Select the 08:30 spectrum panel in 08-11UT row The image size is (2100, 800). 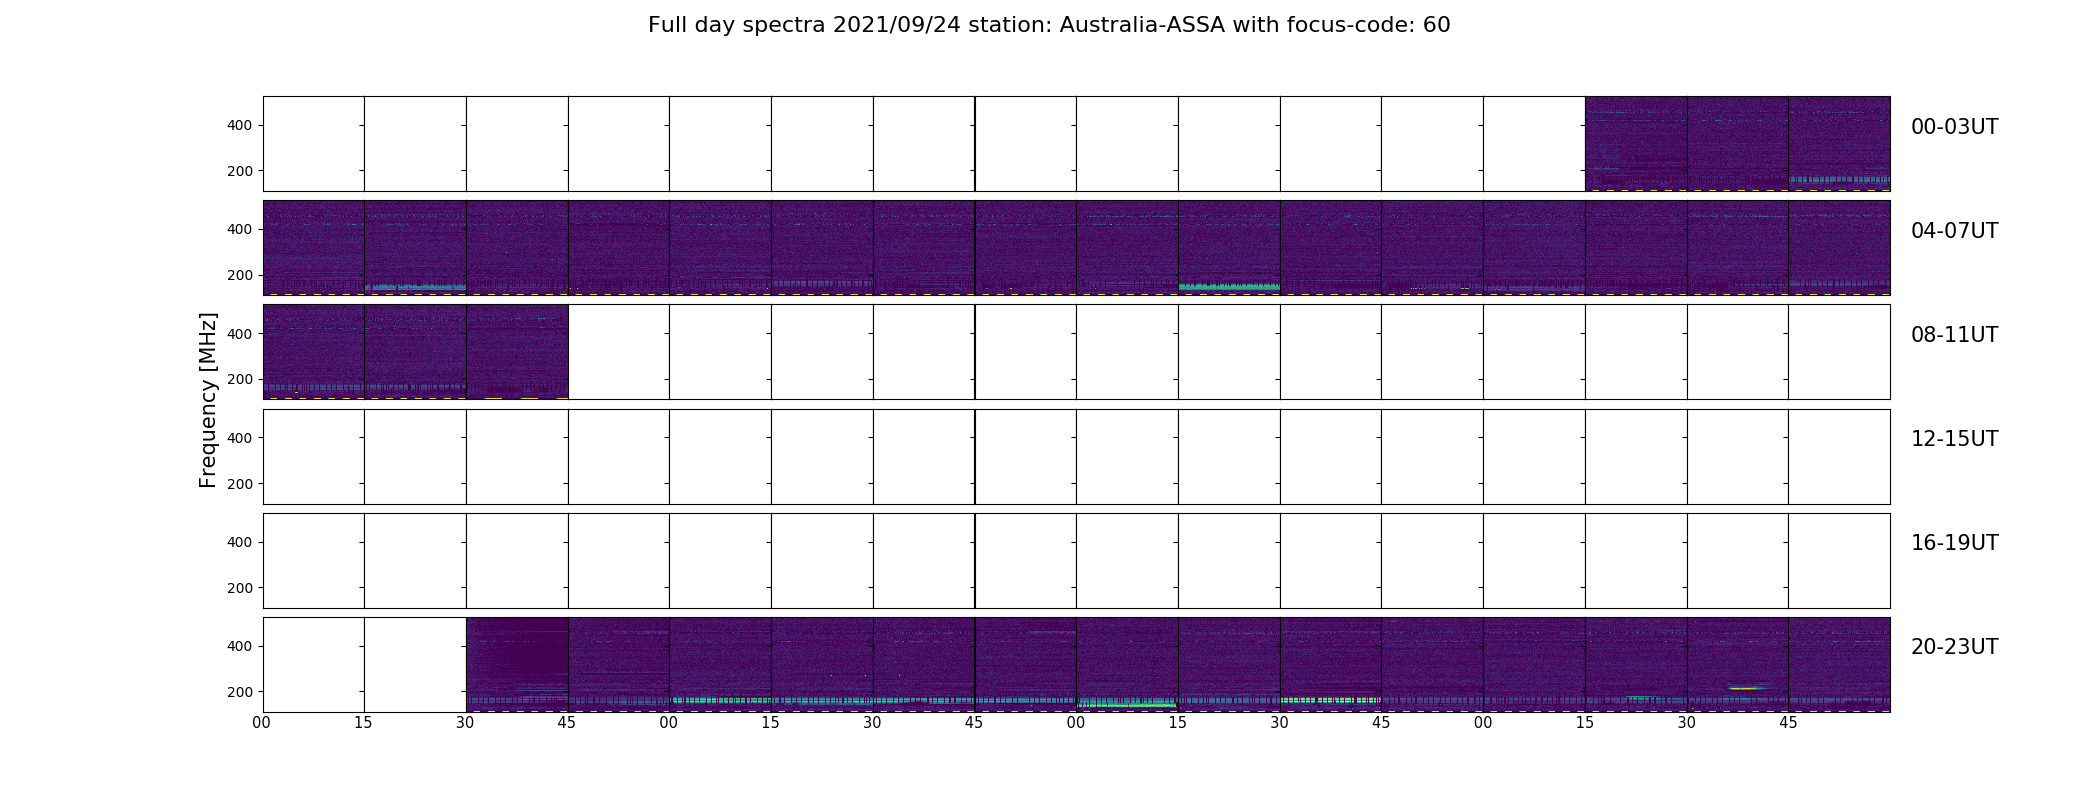pyautogui.click(x=517, y=352)
